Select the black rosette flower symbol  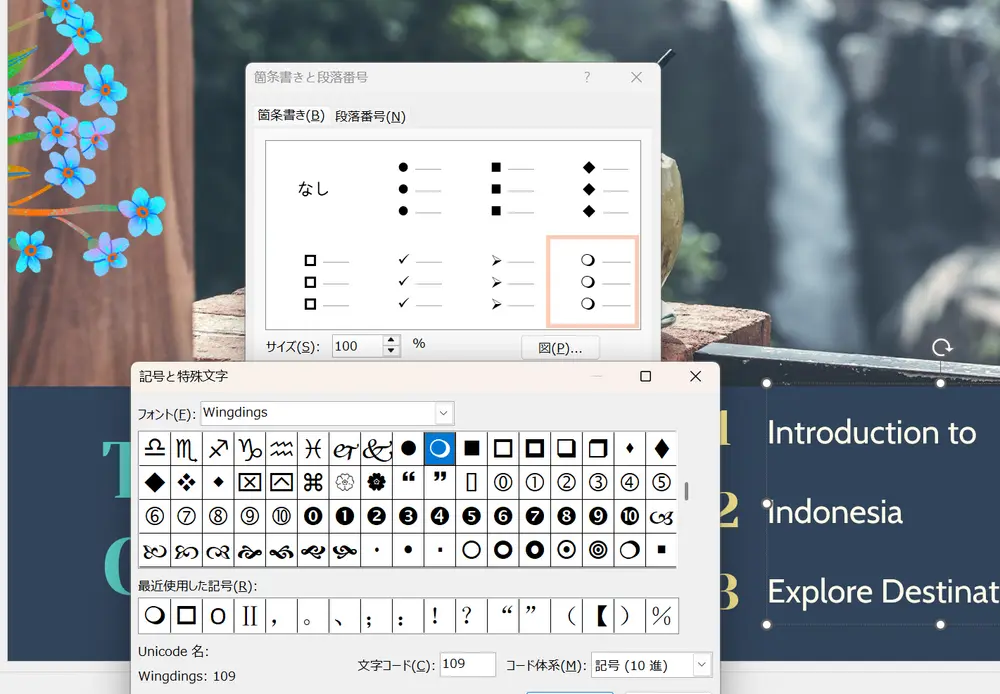click(376, 482)
